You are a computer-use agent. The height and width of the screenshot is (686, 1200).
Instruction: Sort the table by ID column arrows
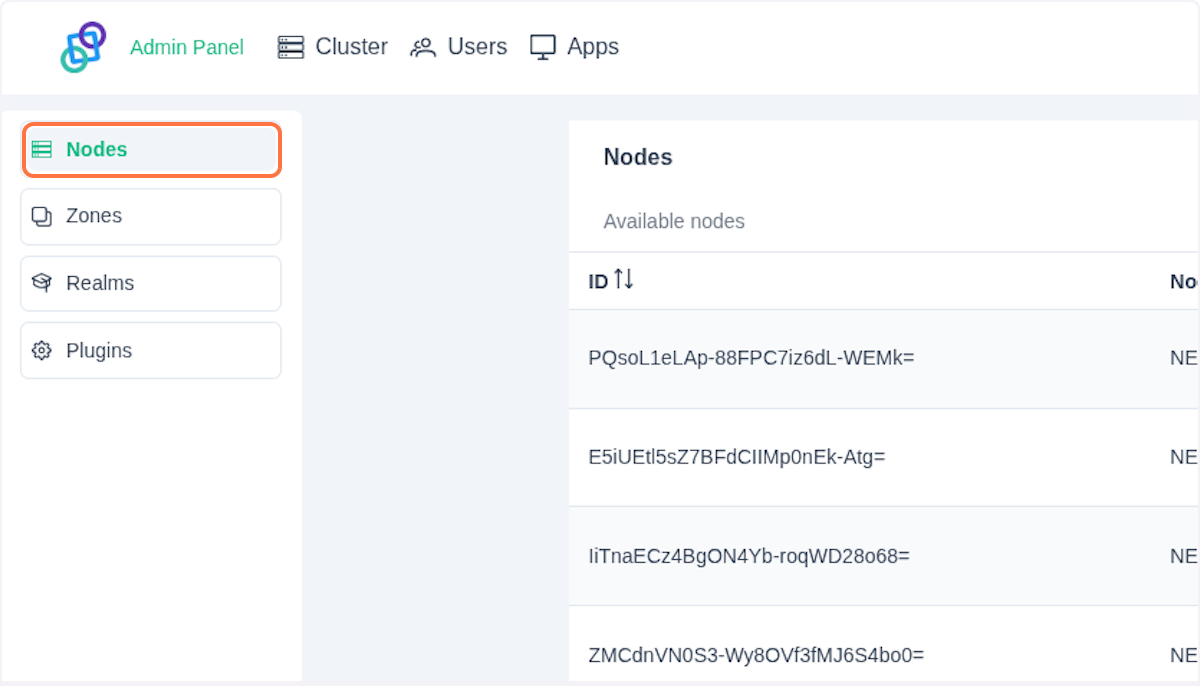(x=624, y=280)
